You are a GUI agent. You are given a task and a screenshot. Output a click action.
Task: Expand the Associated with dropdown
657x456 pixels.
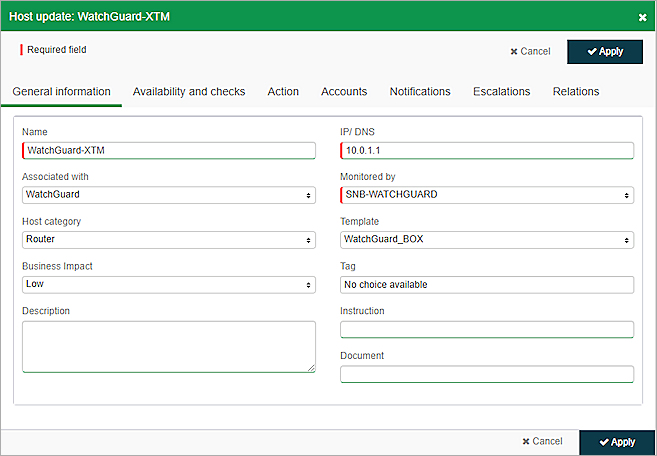pyautogui.click(x=168, y=195)
